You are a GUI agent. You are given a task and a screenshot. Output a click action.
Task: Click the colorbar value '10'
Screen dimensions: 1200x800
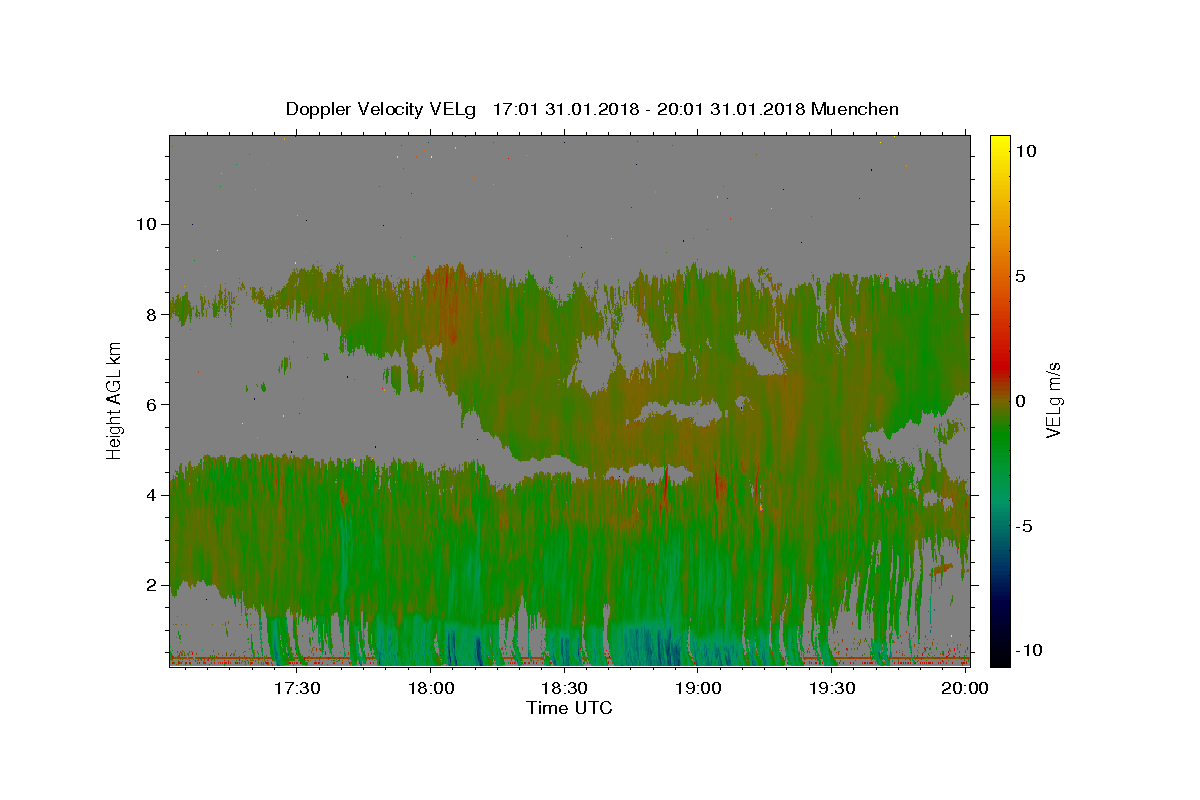tap(1024, 151)
